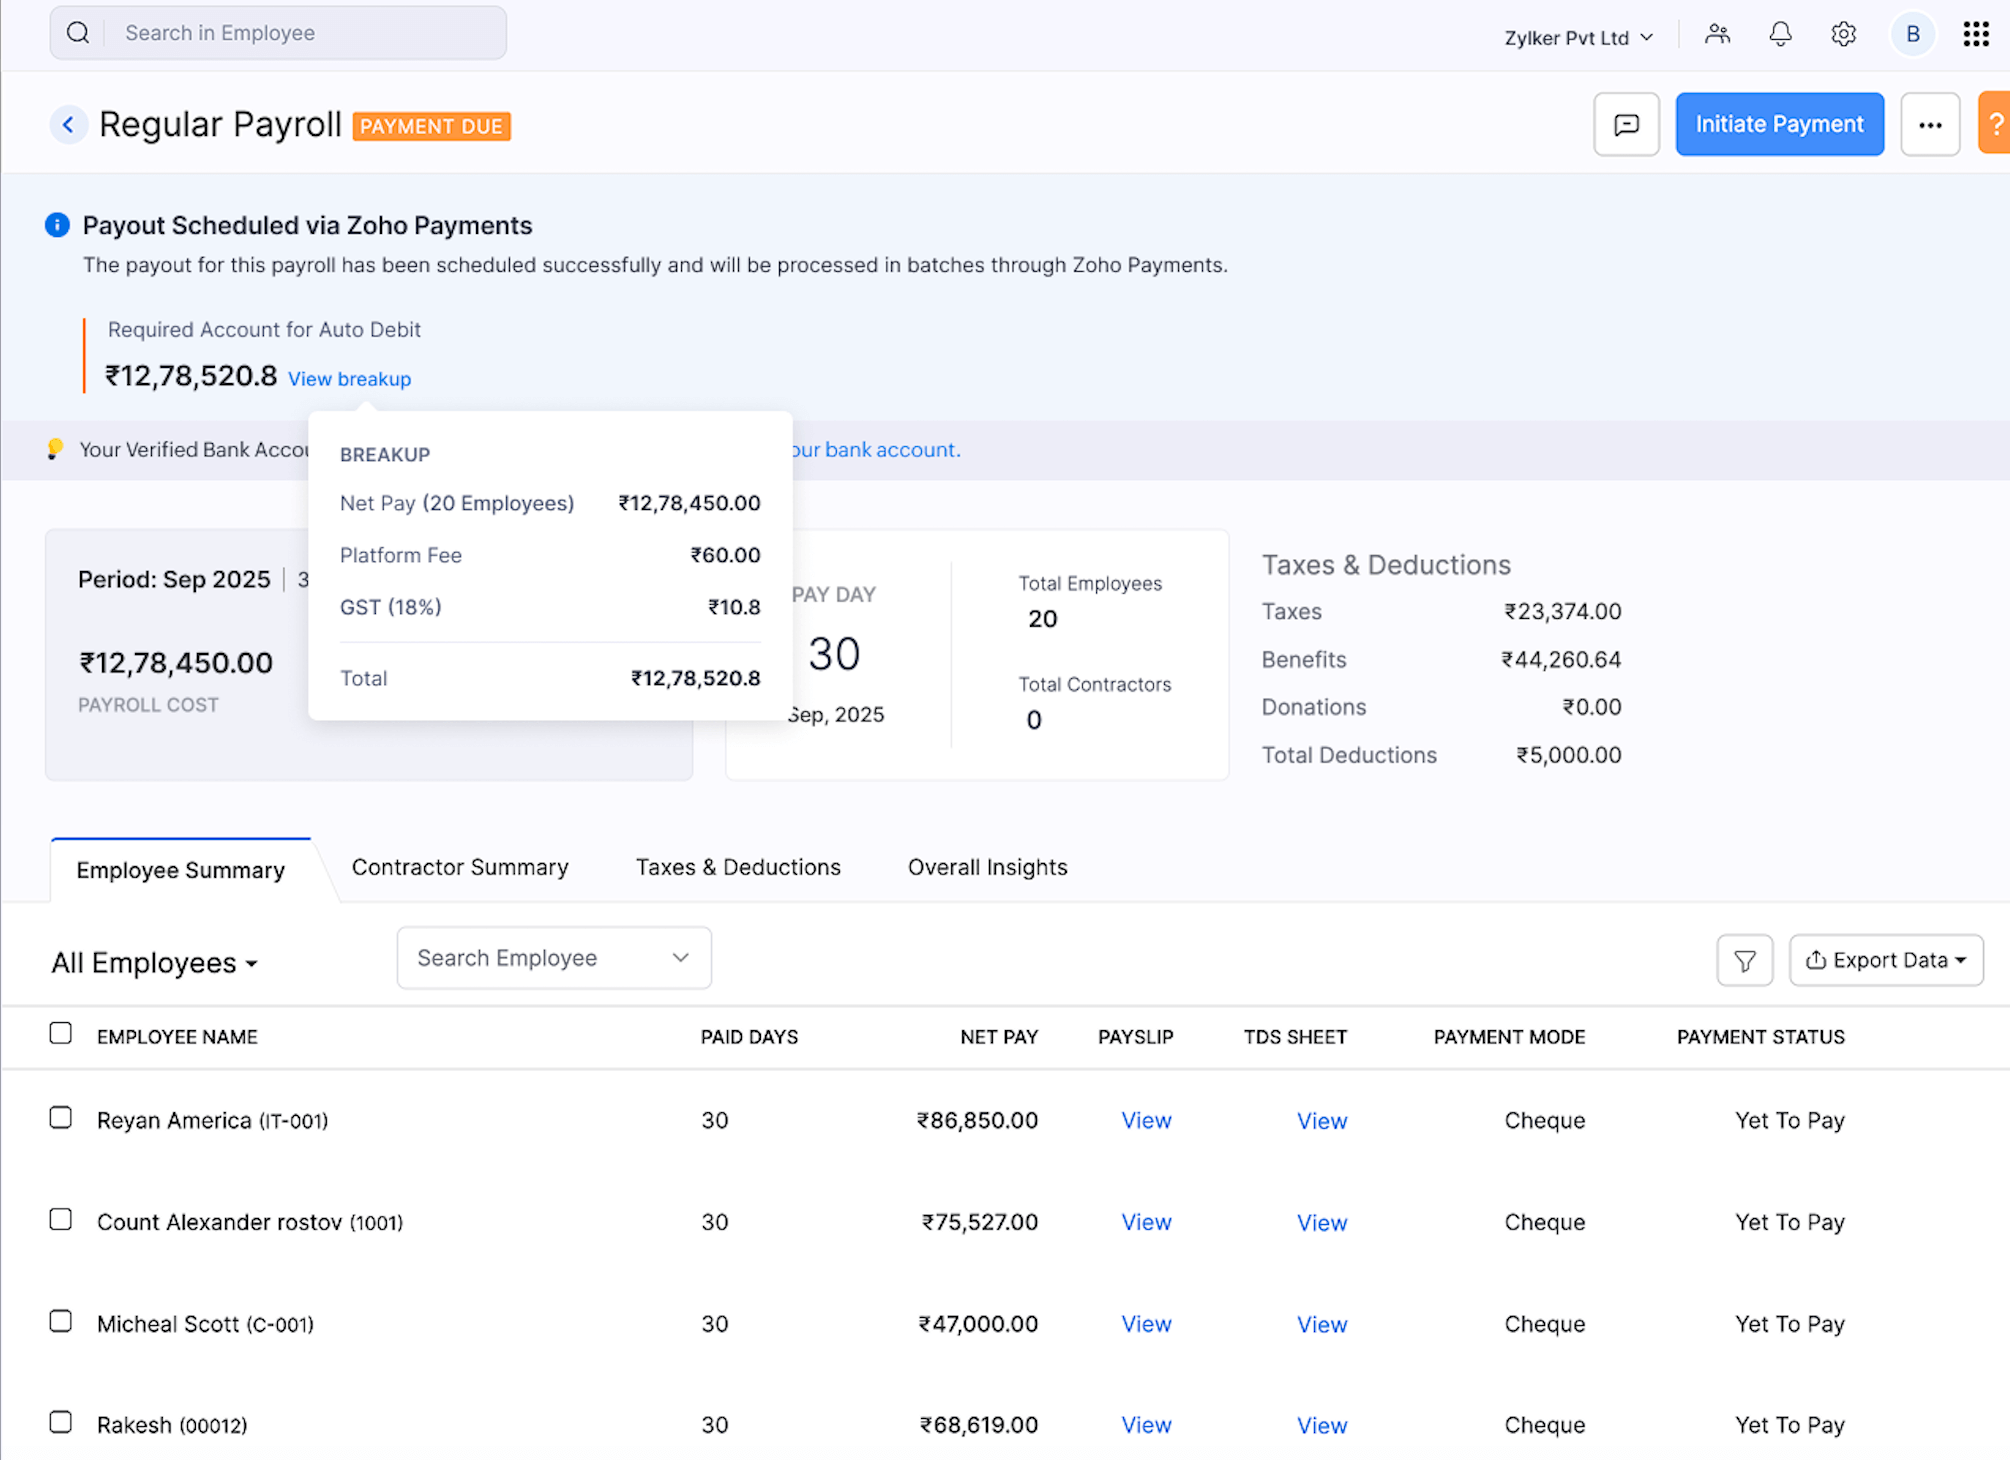Select all employees via header checkbox
Image resolution: width=2010 pixels, height=1460 pixels.
tap(60, 1033)
